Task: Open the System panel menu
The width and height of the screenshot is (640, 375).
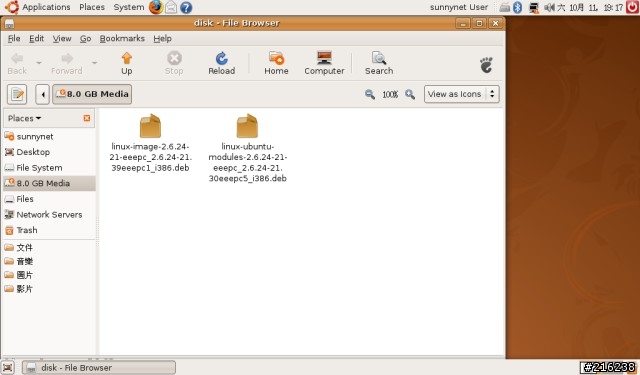Action: tap(129, 7)
